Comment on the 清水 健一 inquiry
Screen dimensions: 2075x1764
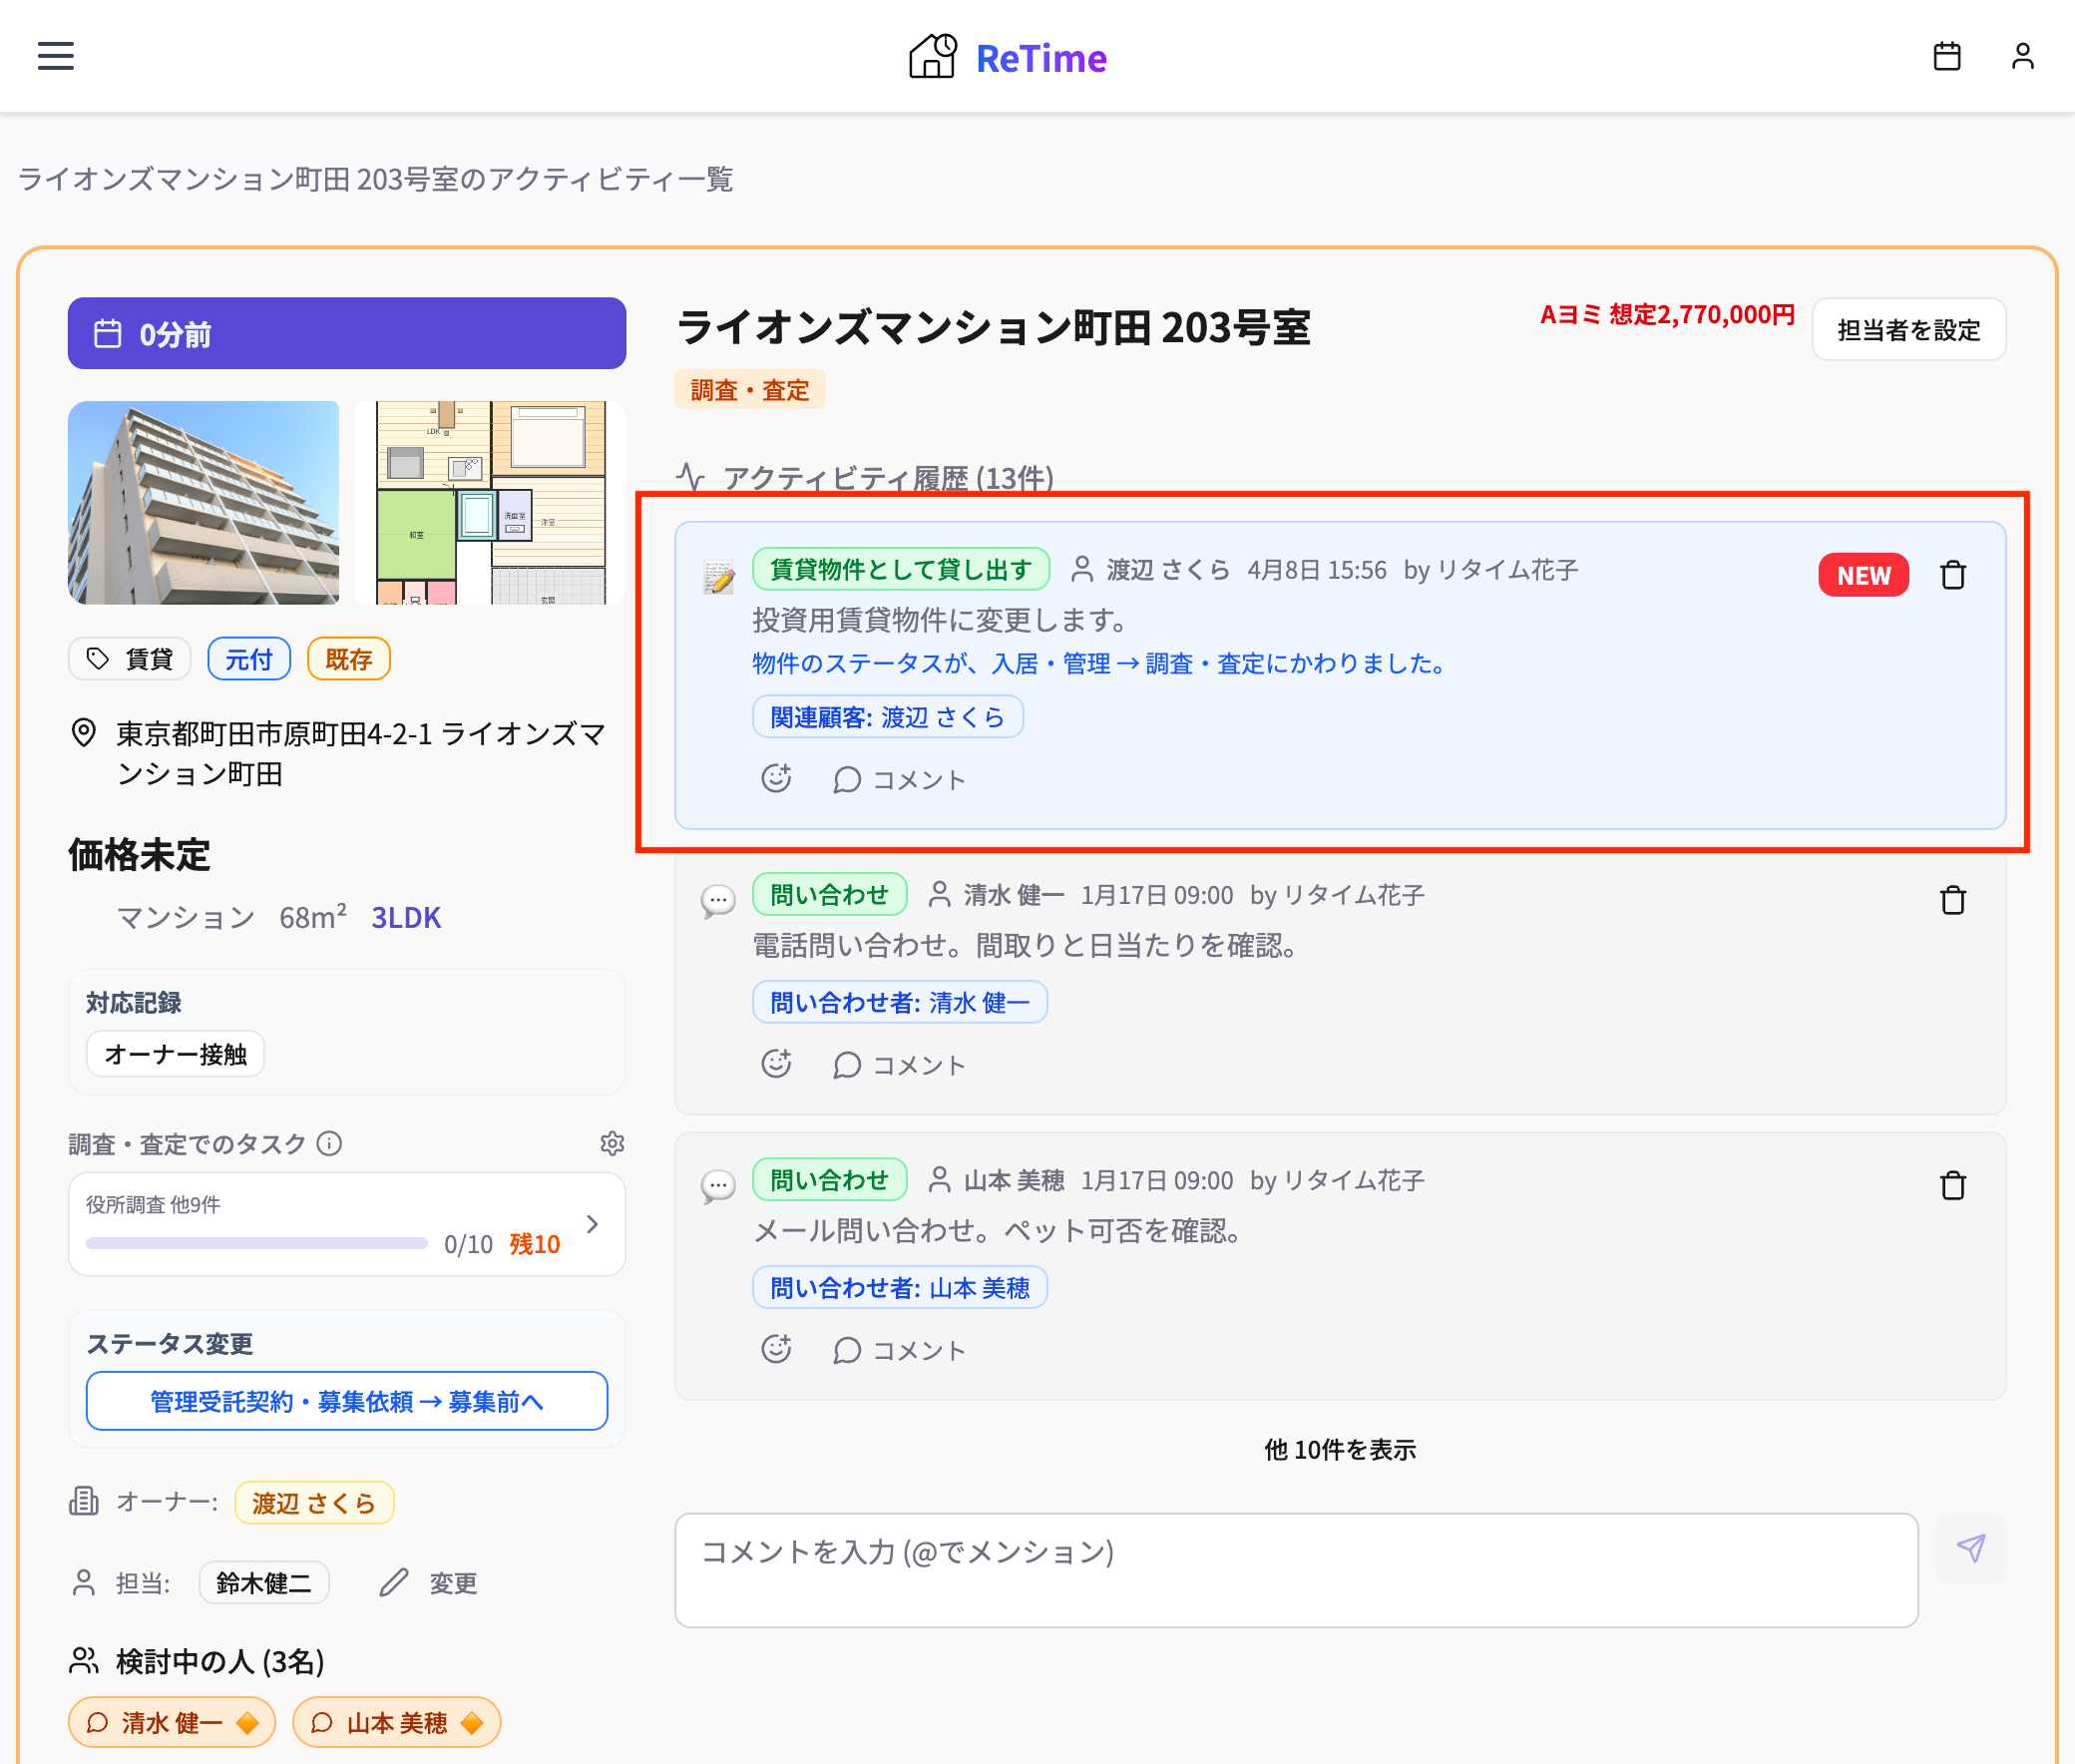[899, 1064]
